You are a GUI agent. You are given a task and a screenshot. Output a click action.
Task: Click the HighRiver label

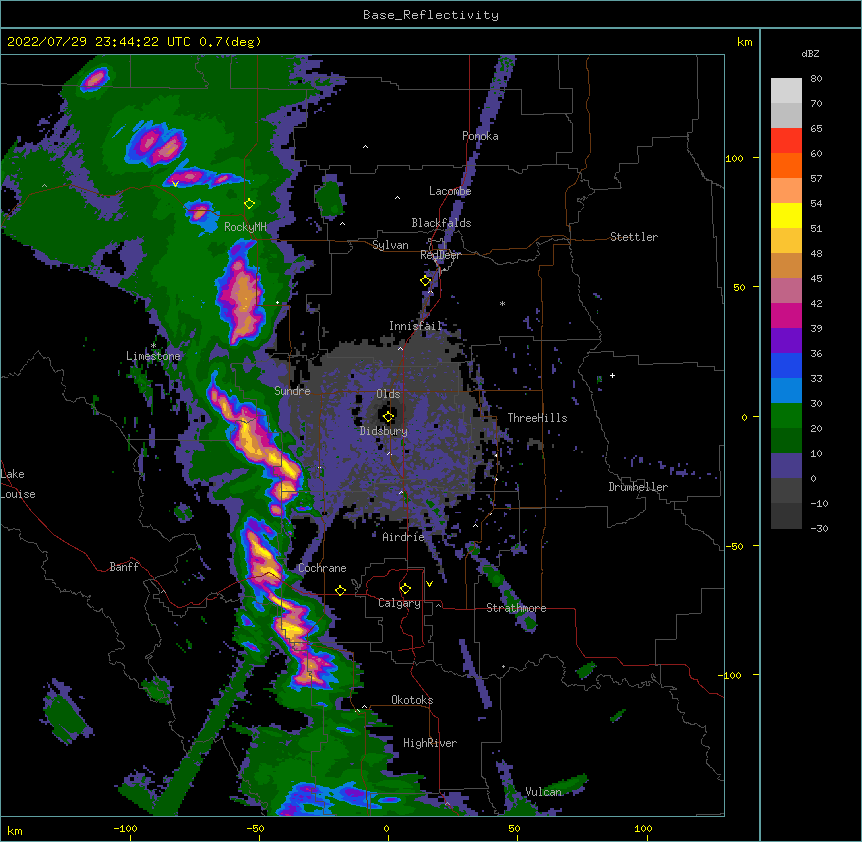click(x=430, y=743)
